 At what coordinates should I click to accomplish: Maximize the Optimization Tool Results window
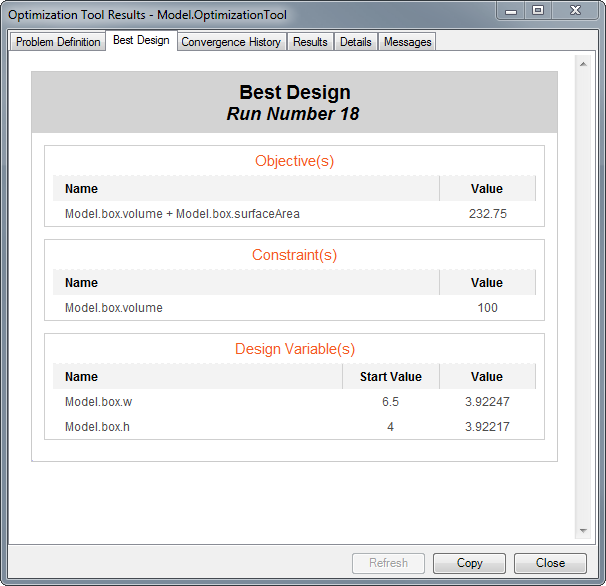coord(538,10)
